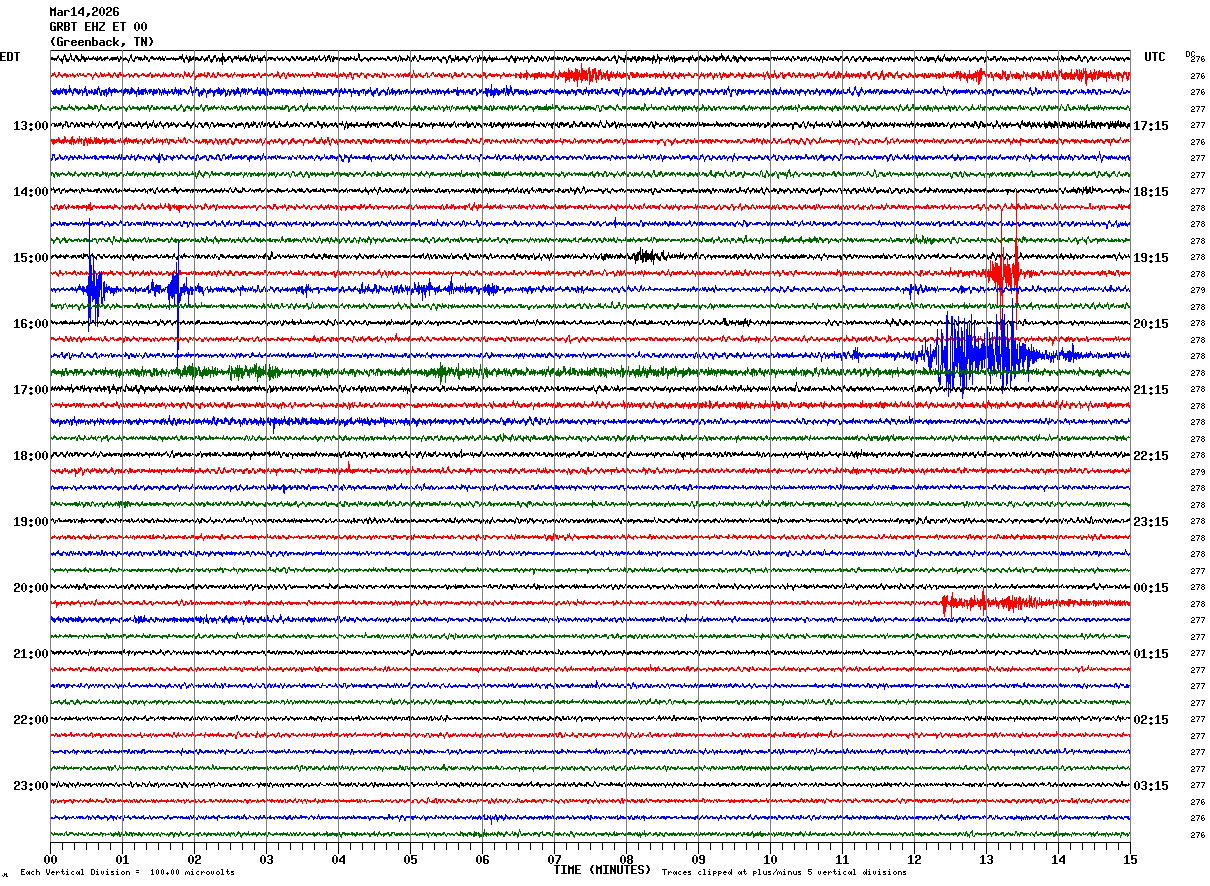Image resolution: width=1210 pixels, height=886 pixels.
Task: Click the 06 minute tick label
Action: (x=482, y=859)
